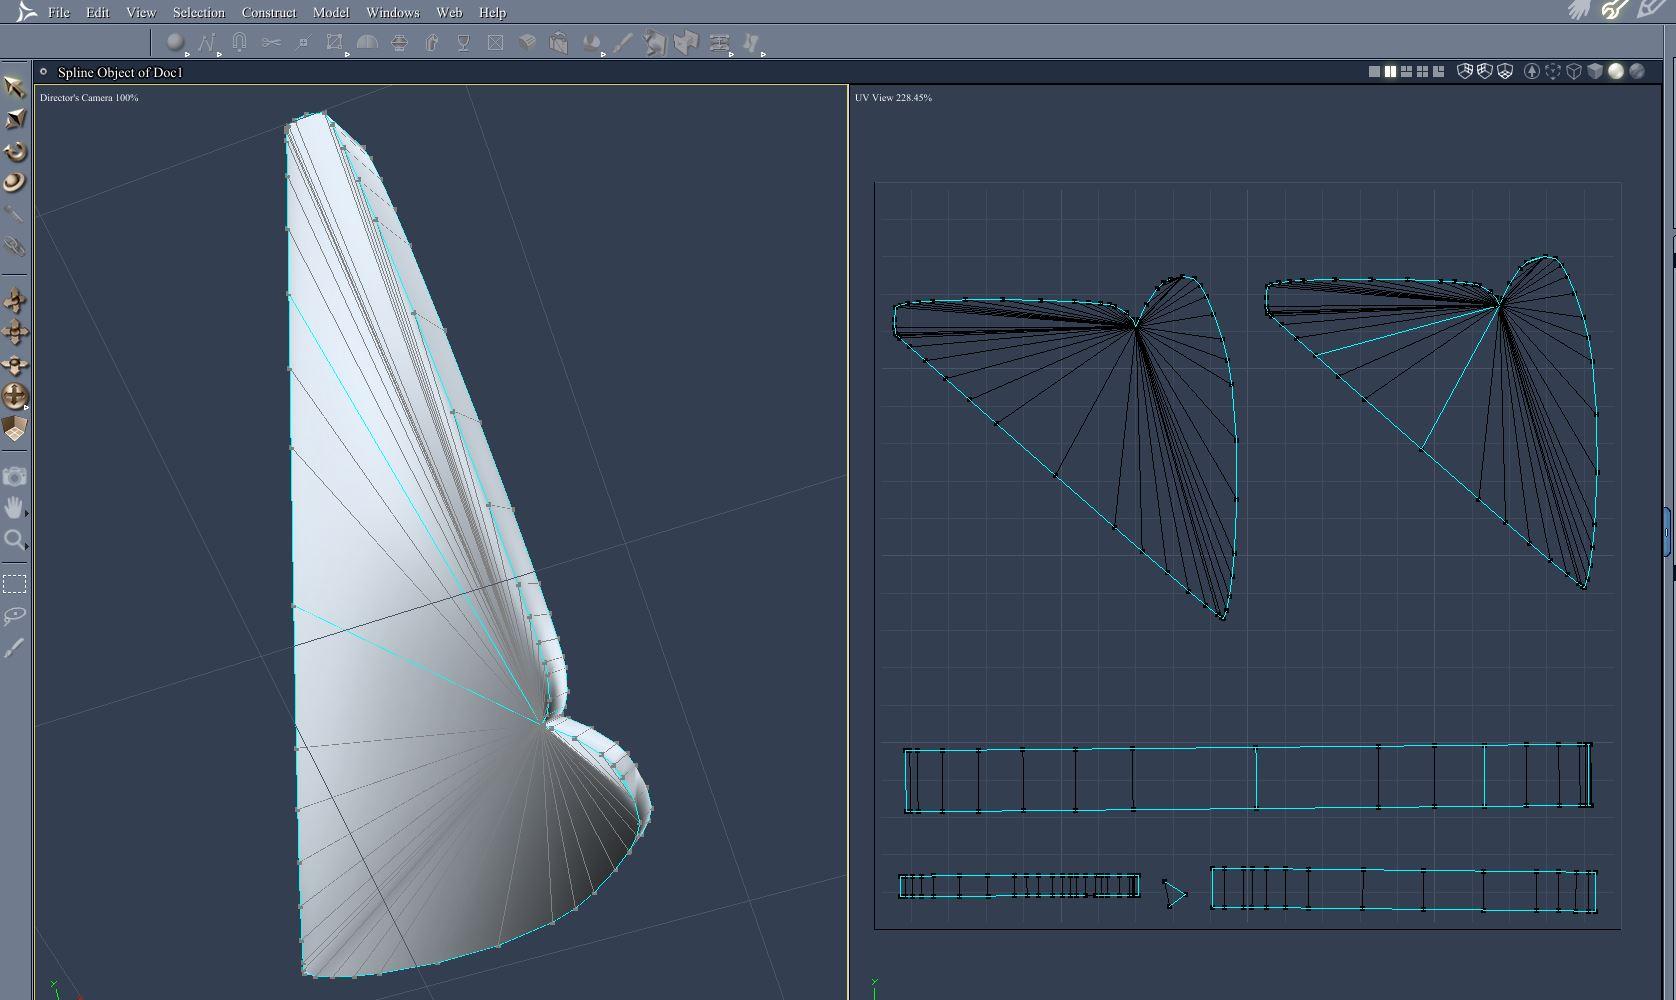
Task: Open the Windows menu
Action: [392, 12]
